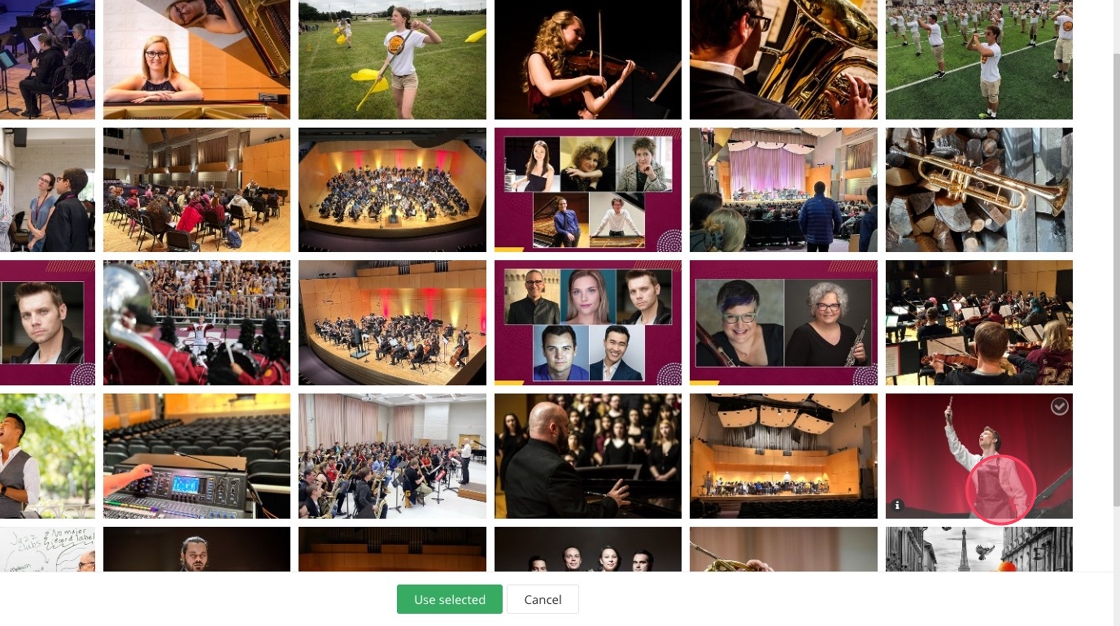The height and width of the screenshot is (626, 1120).
Task: Pick the sousaphone stadium crowd photo
Action: coord(196,323)
